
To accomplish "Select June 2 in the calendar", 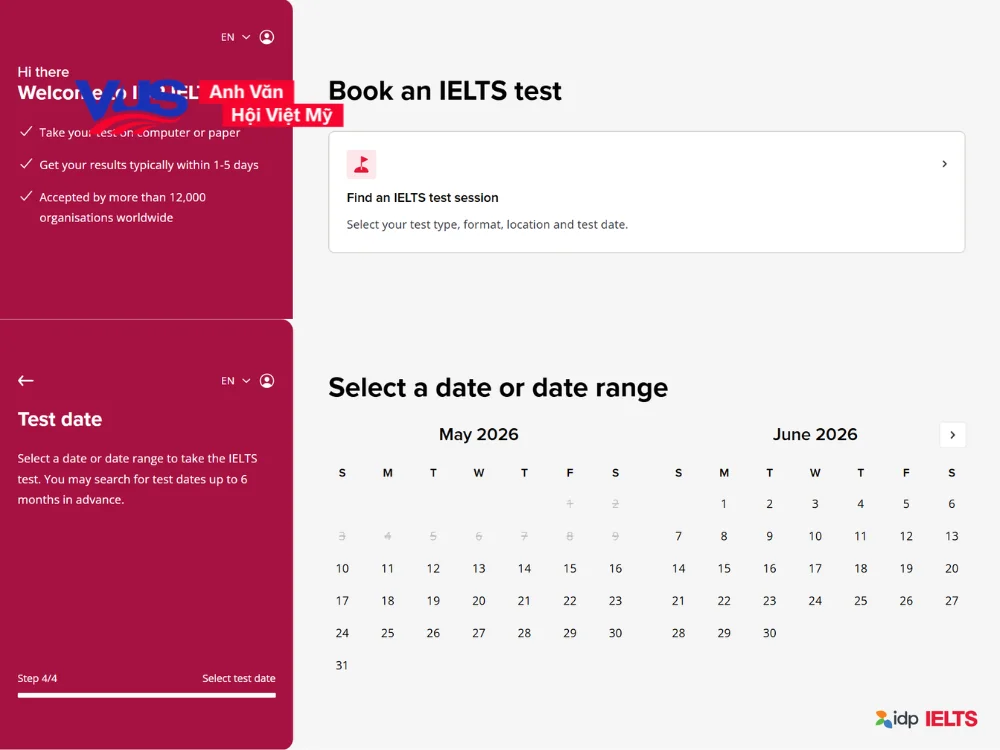I will click(x=770, y=504).
